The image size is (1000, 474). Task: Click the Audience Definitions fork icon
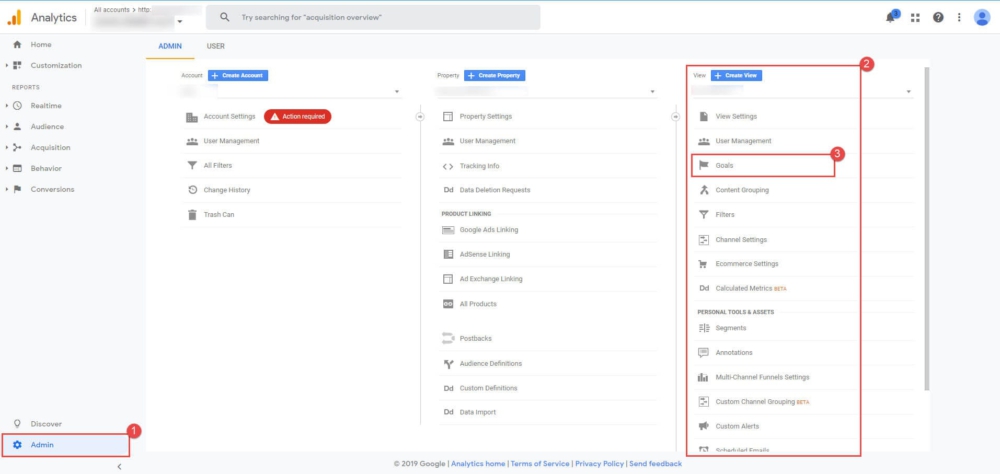click(448, 364)
